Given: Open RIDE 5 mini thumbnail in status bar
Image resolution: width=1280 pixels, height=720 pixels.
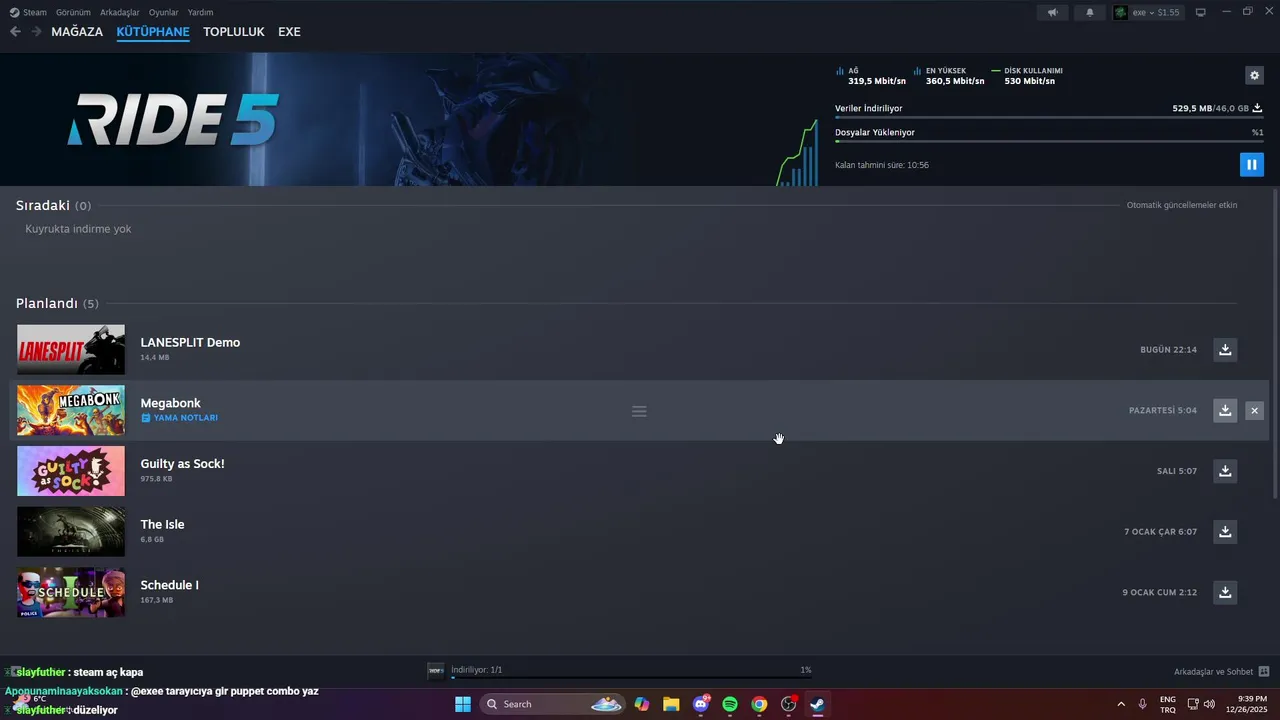Looking at the screenshot, I should 435,670.
